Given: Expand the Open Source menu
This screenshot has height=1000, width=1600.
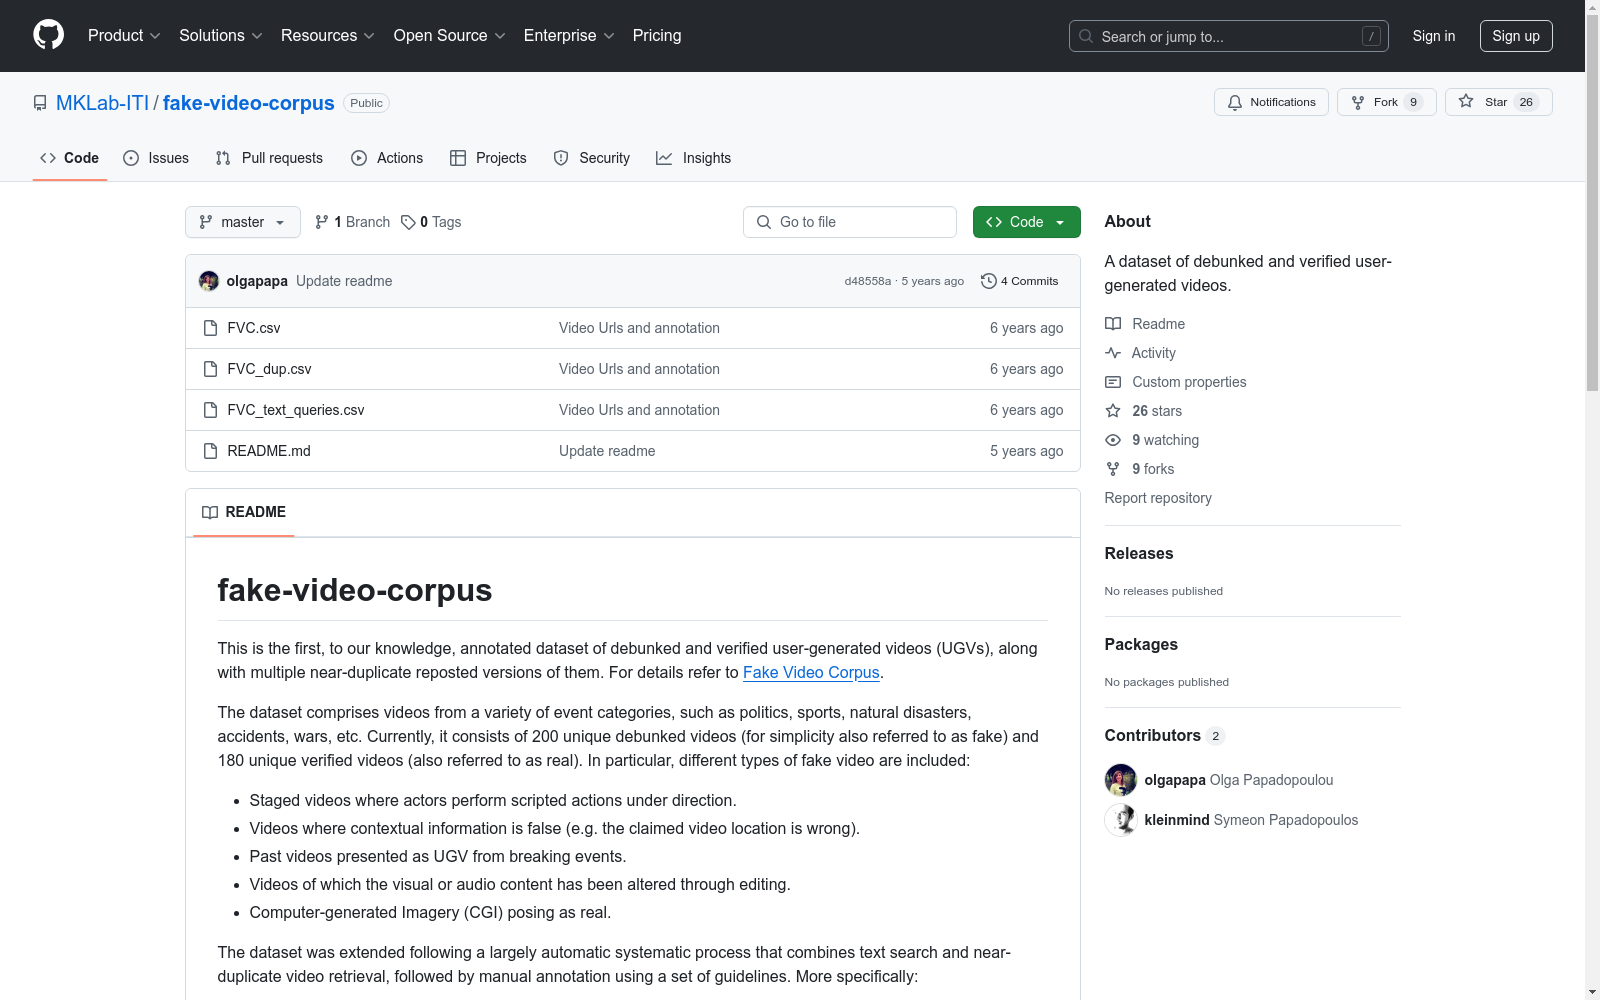Looking at the screenshot, I should click(450, 35).
